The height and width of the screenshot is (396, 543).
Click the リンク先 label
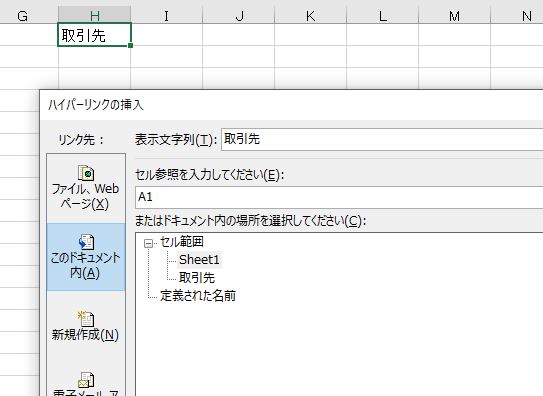tap(81, 140)
